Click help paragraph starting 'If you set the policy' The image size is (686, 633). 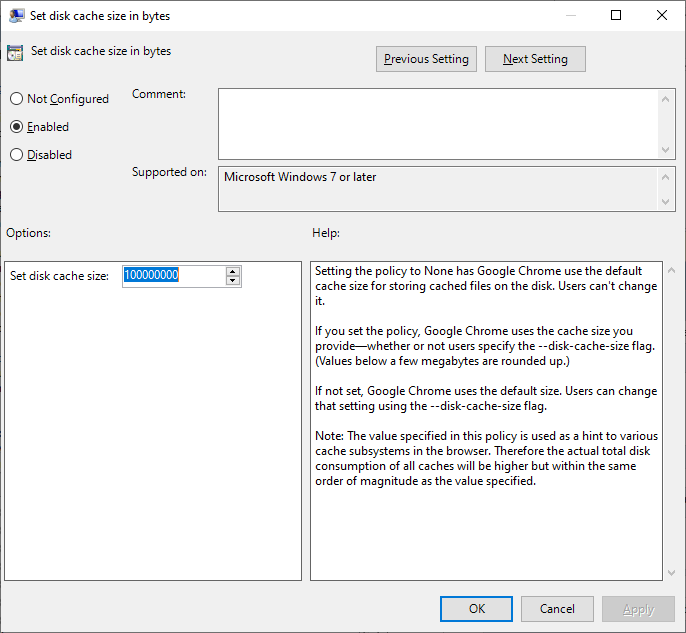tap(485, 346)
